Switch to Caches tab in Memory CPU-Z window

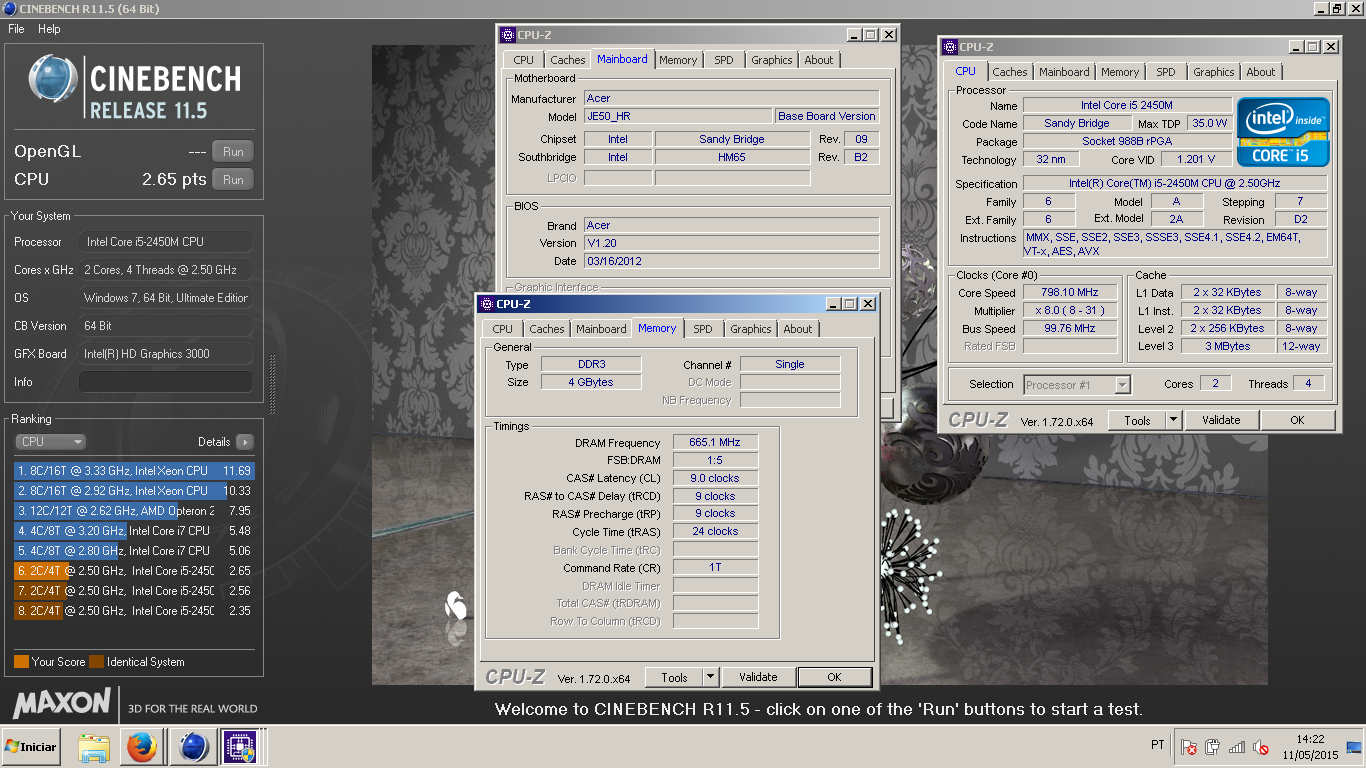point(547,329)
